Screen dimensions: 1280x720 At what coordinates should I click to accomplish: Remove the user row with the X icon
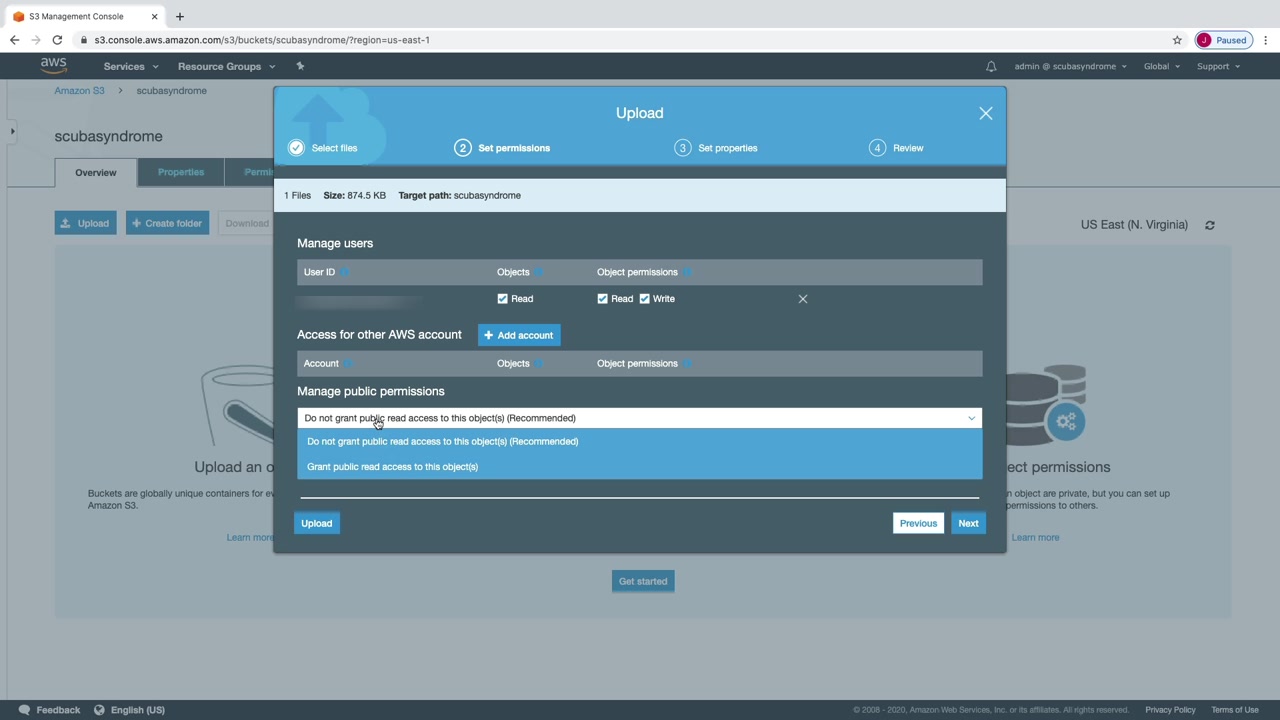click(803, 299)
